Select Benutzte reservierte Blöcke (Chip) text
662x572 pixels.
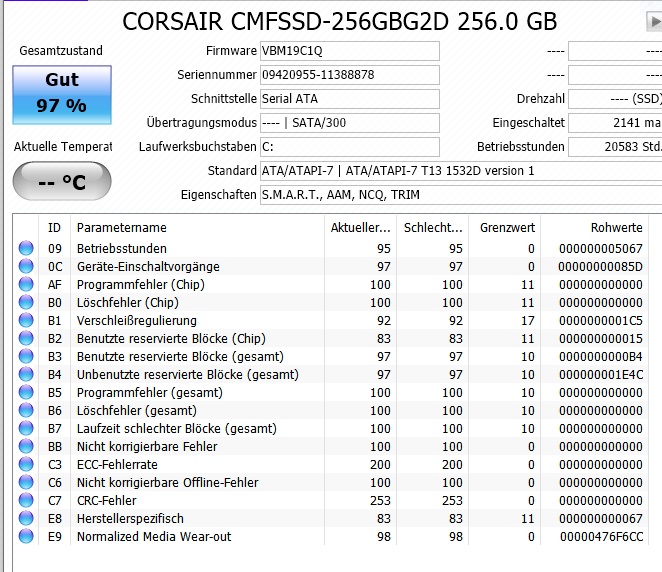pyautogui.click(x=171, y=339)
